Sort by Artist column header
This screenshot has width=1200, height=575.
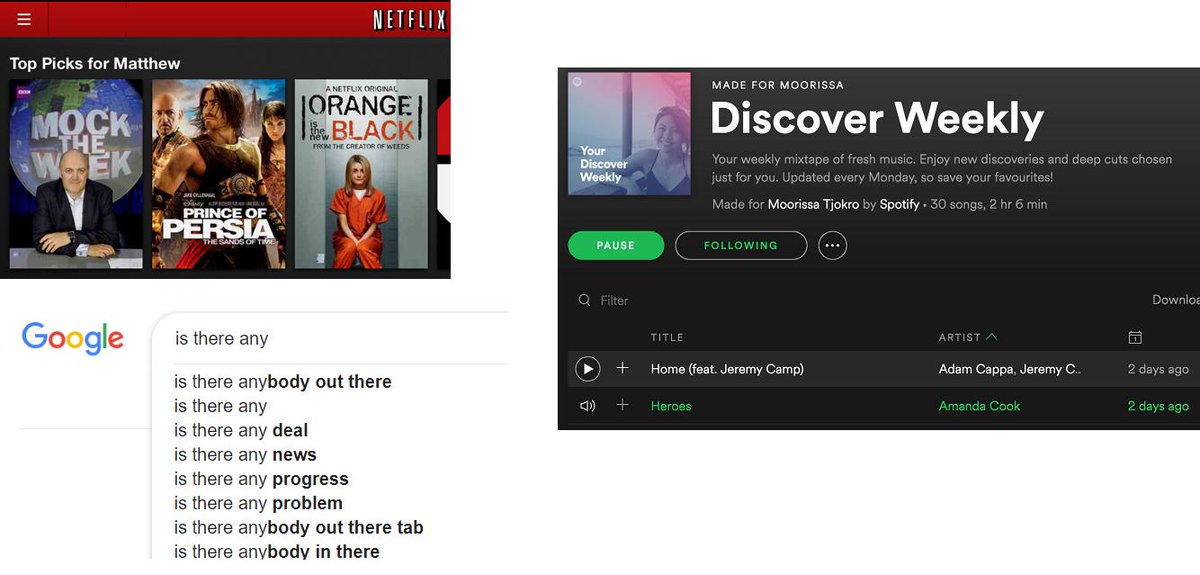[x=968, y=337]
